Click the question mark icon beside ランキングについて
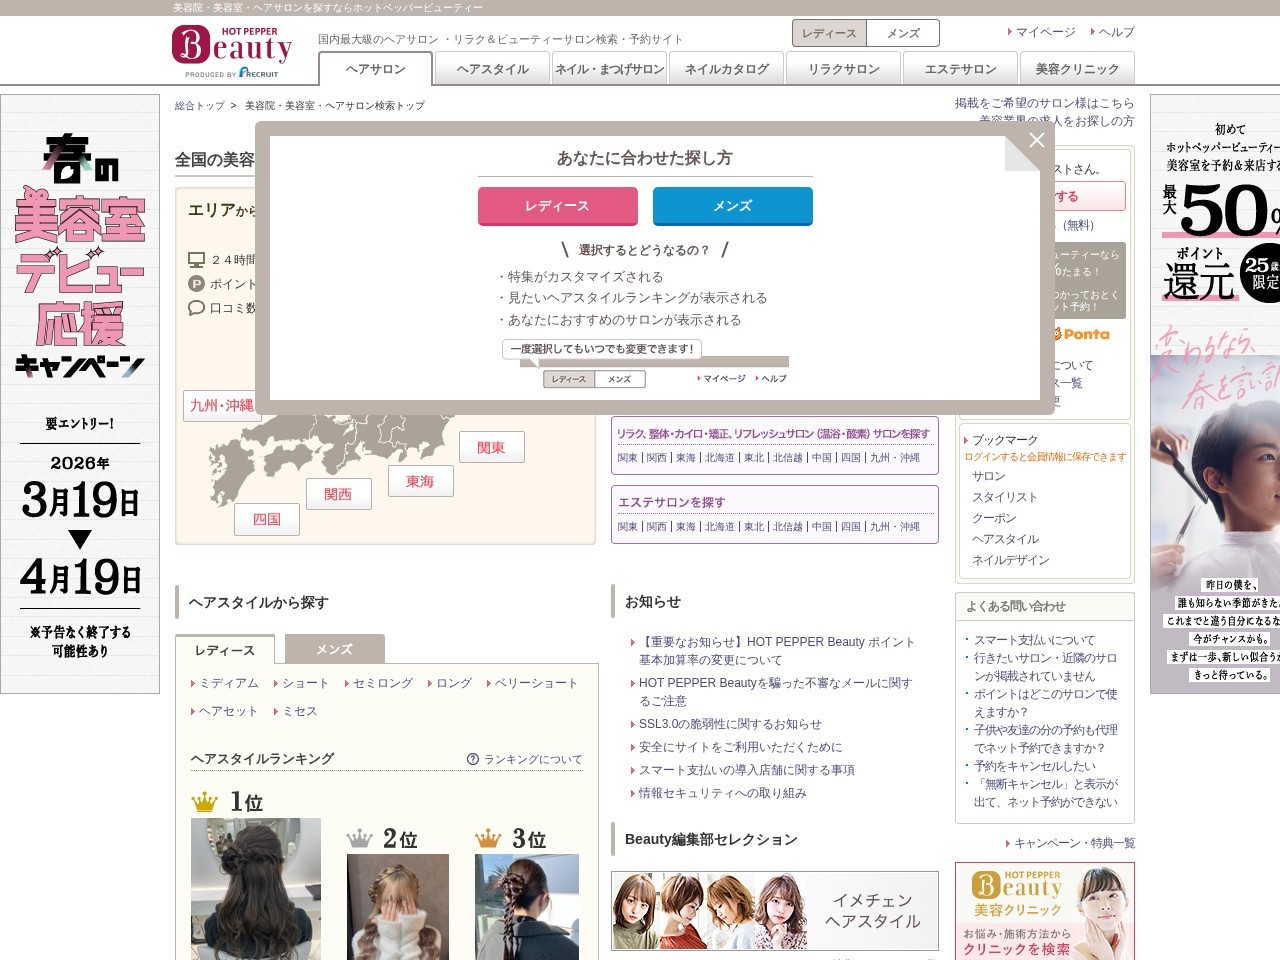 click(x=474, y=759)
